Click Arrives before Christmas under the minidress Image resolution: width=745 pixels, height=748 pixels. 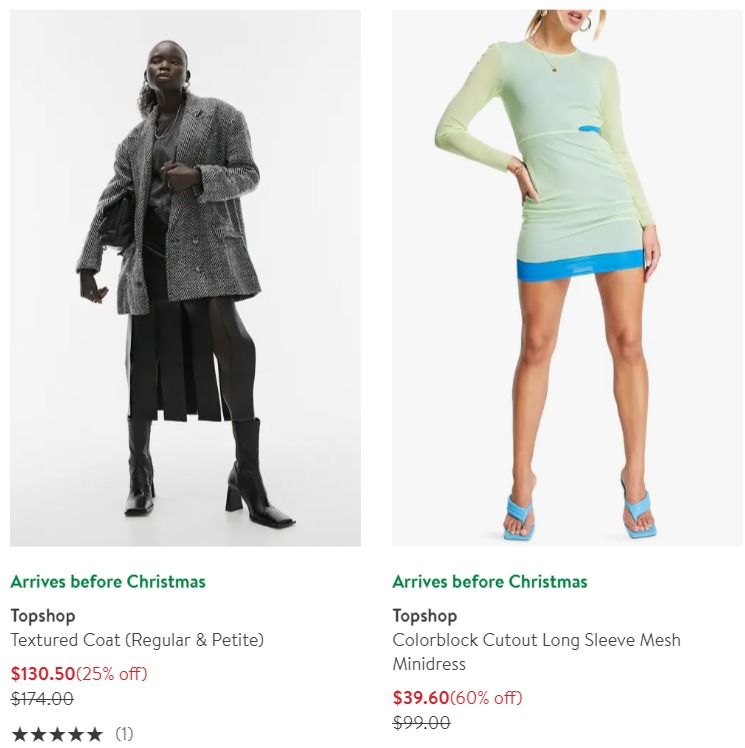tap(490, 582)
